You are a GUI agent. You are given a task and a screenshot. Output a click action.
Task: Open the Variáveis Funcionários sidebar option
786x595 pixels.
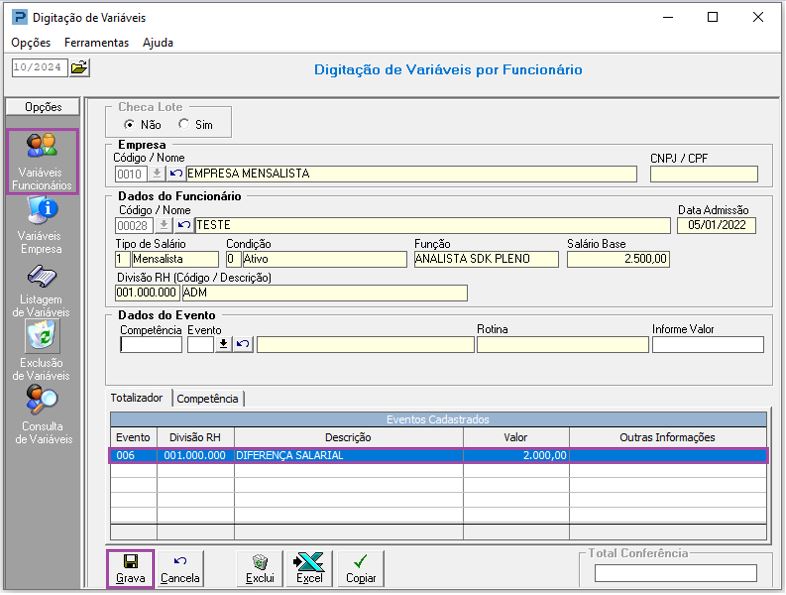[42, 161]
